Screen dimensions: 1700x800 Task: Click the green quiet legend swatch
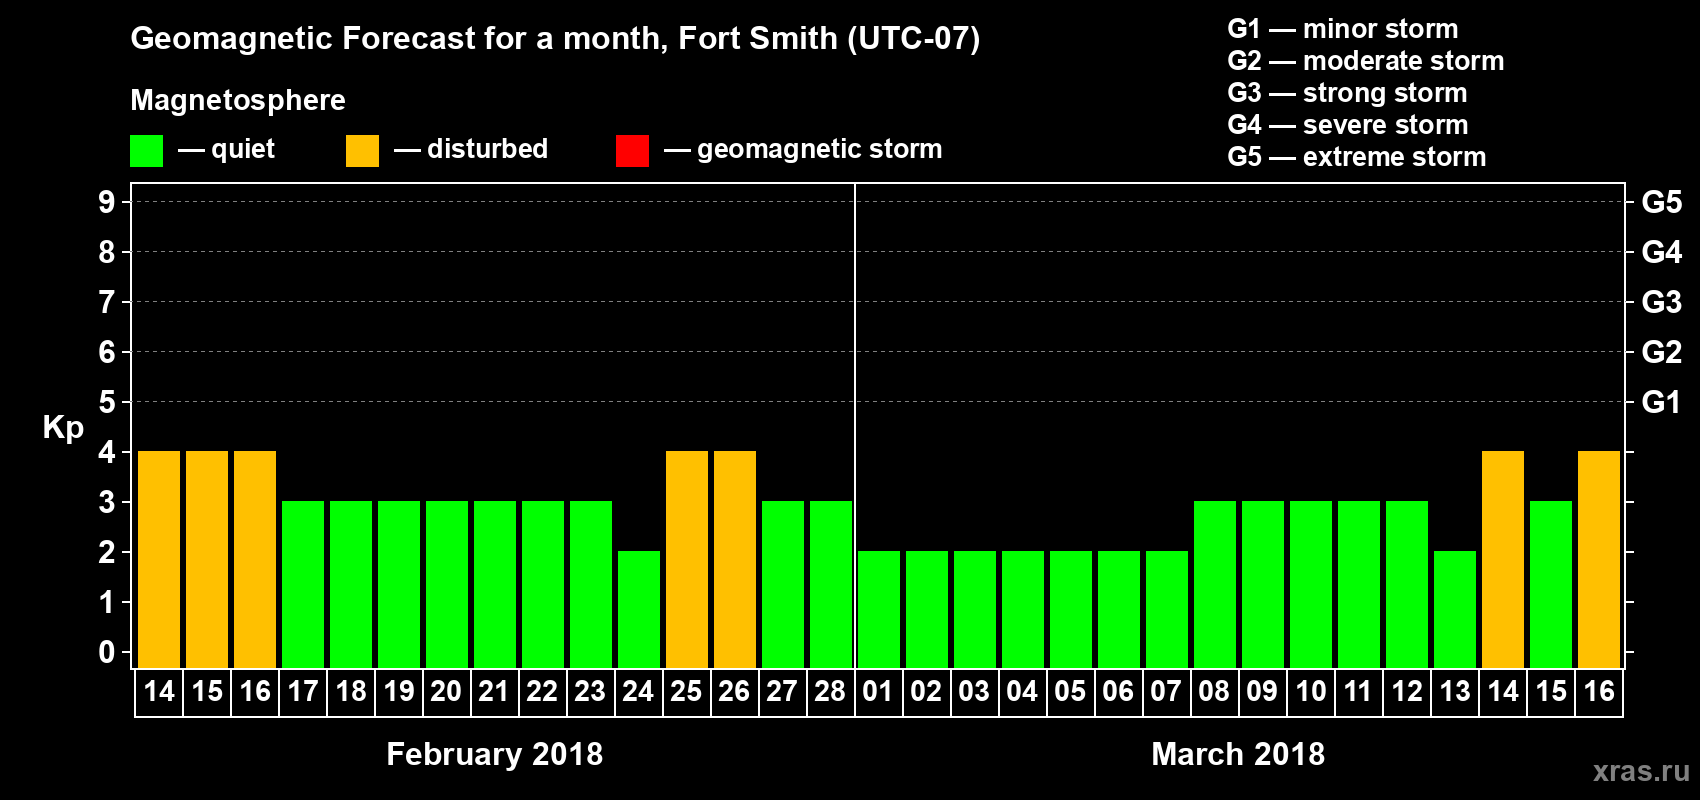pos(146,151)
